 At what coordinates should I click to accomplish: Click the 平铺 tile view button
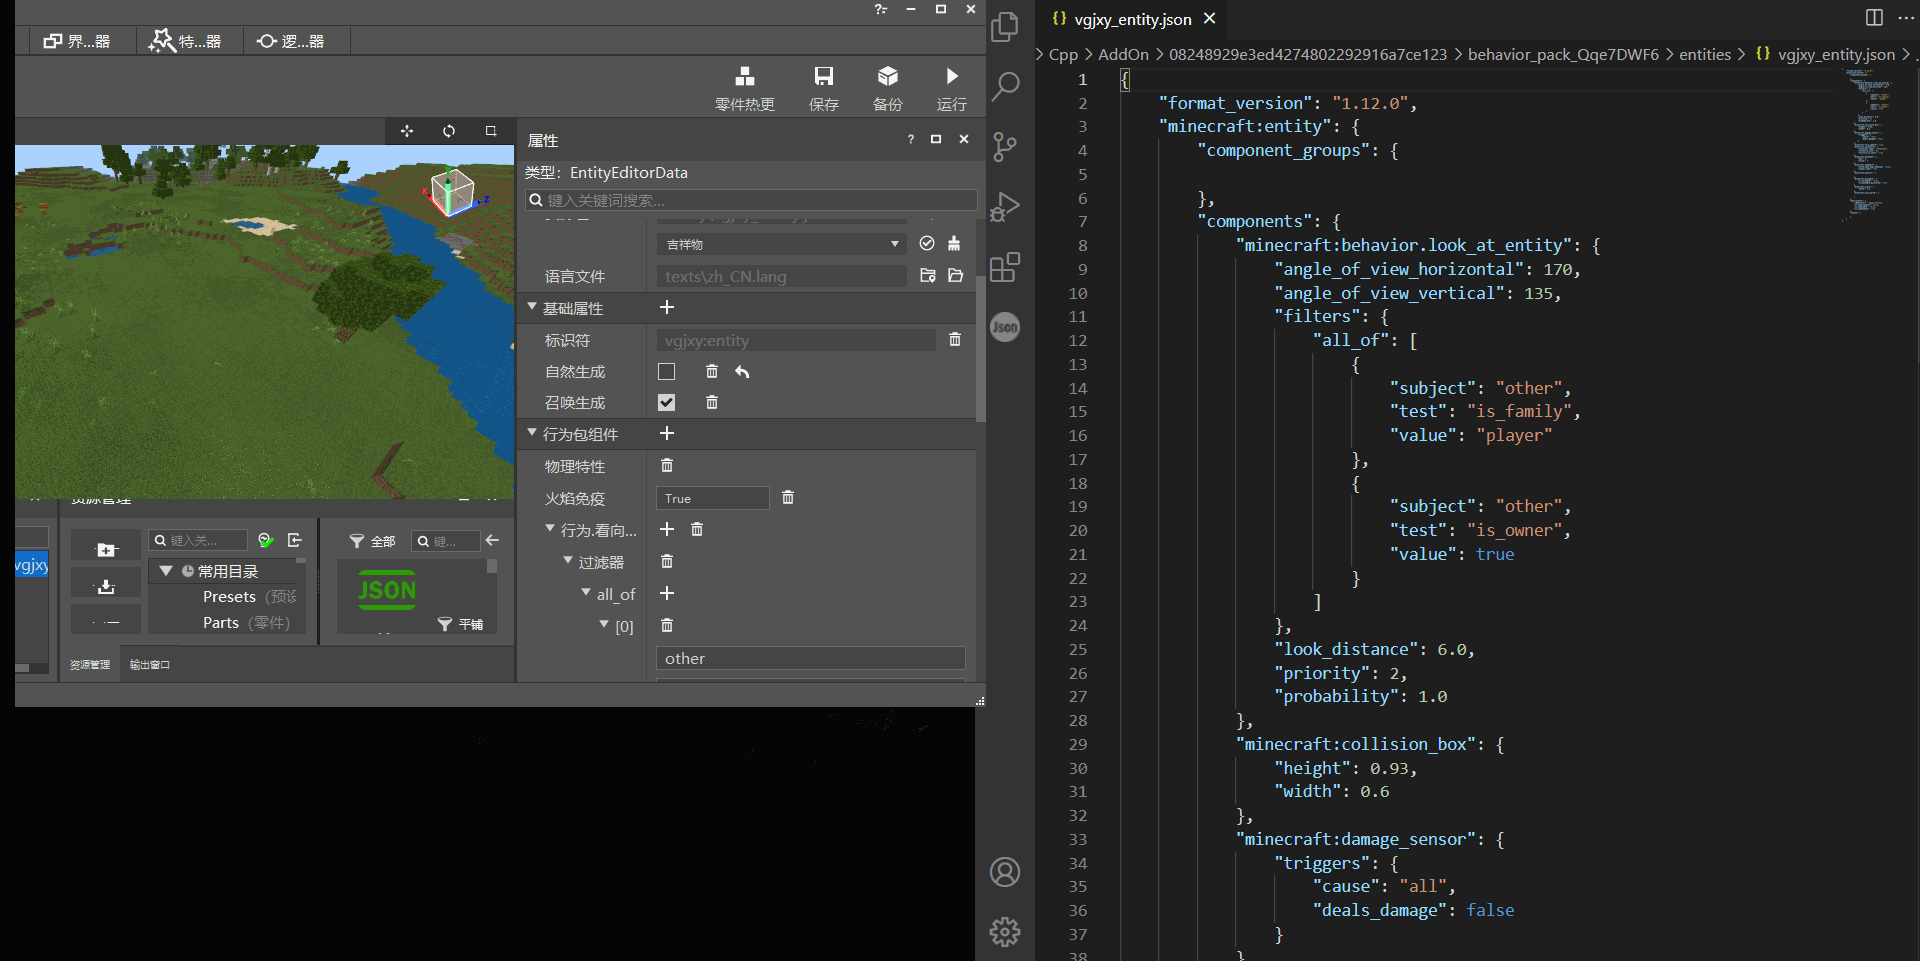461,624
